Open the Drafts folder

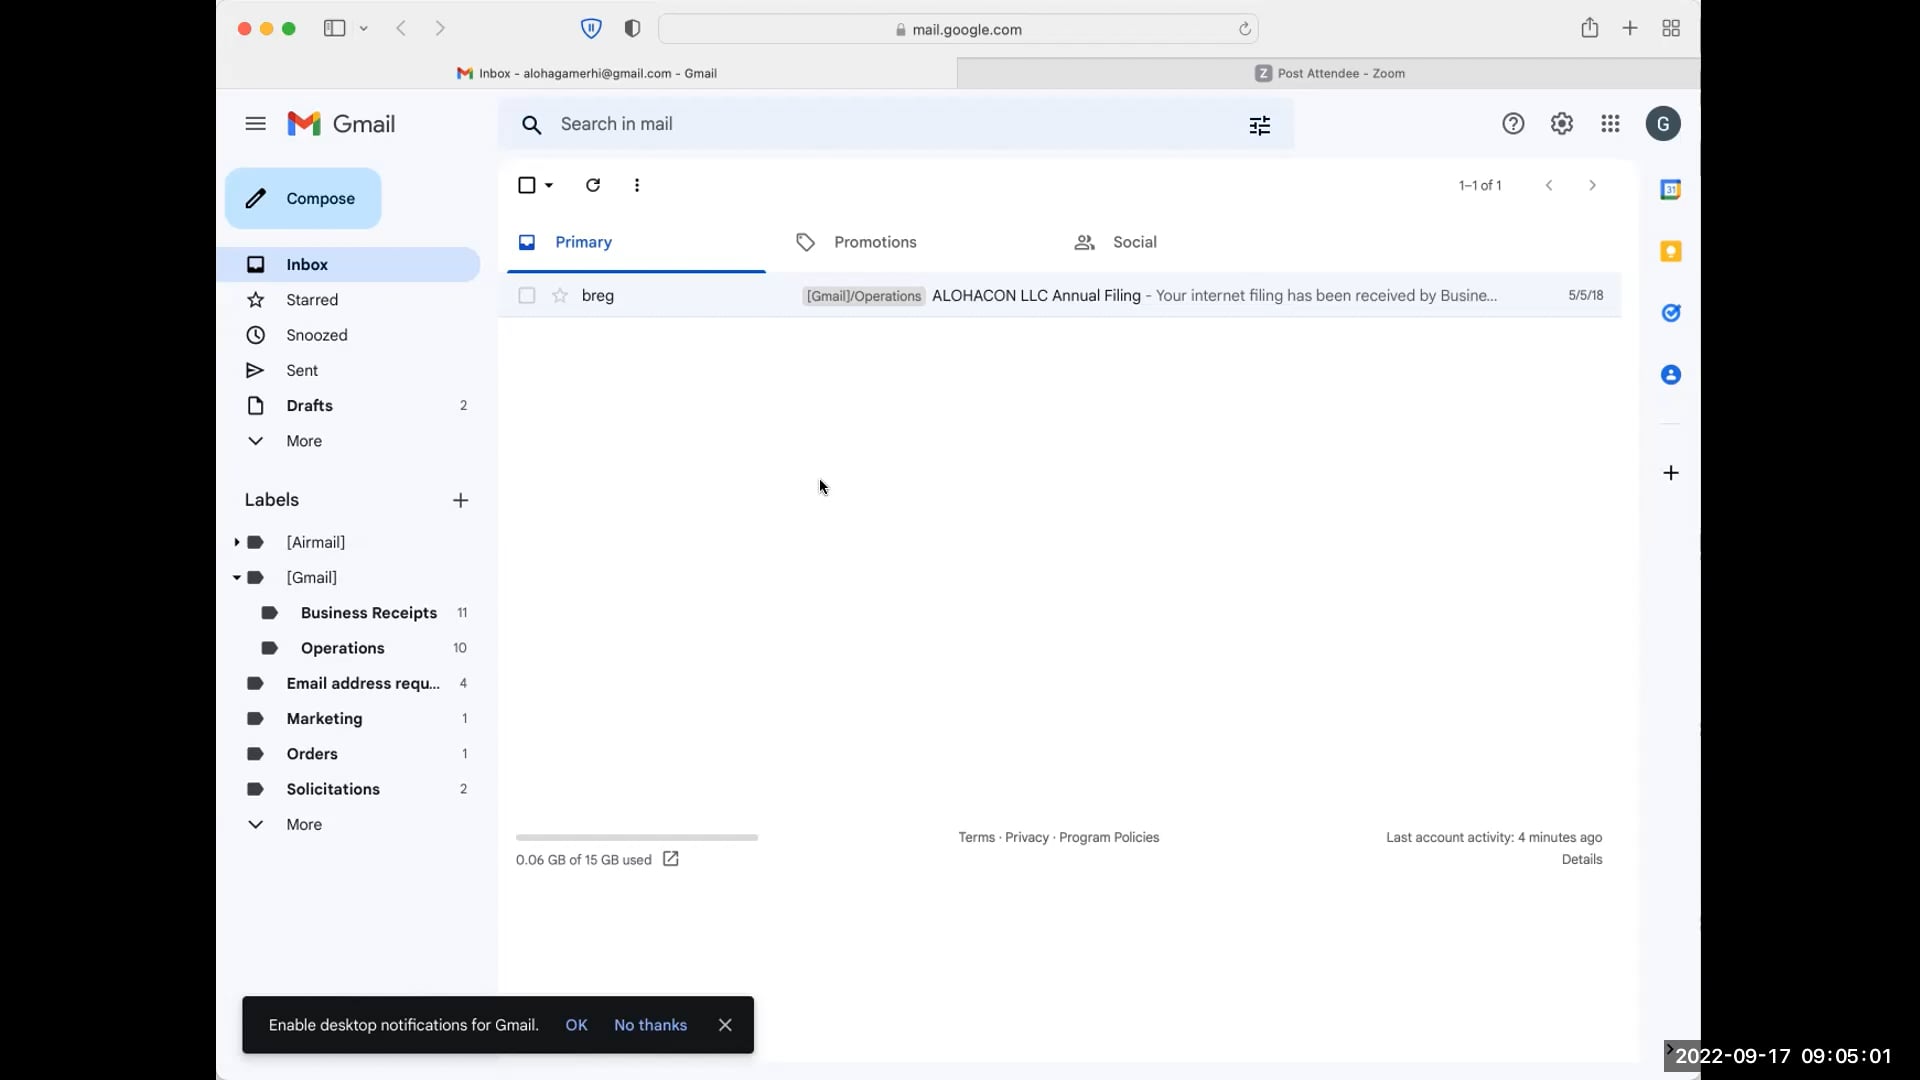(x=348, y=406)
